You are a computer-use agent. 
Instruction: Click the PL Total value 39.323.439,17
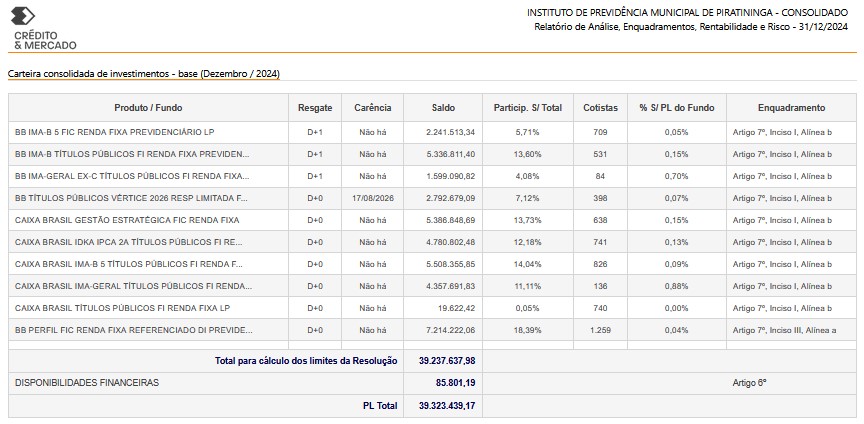click(447, 406)
